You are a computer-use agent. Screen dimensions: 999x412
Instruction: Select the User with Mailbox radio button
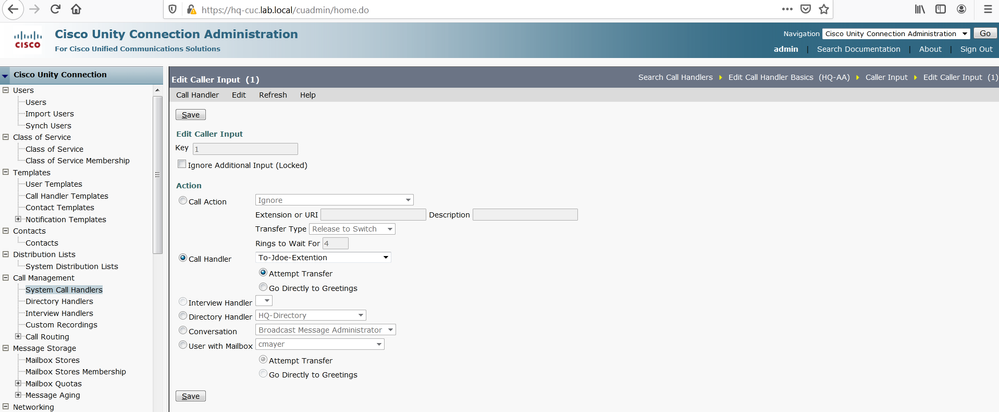tap(183, 345)
